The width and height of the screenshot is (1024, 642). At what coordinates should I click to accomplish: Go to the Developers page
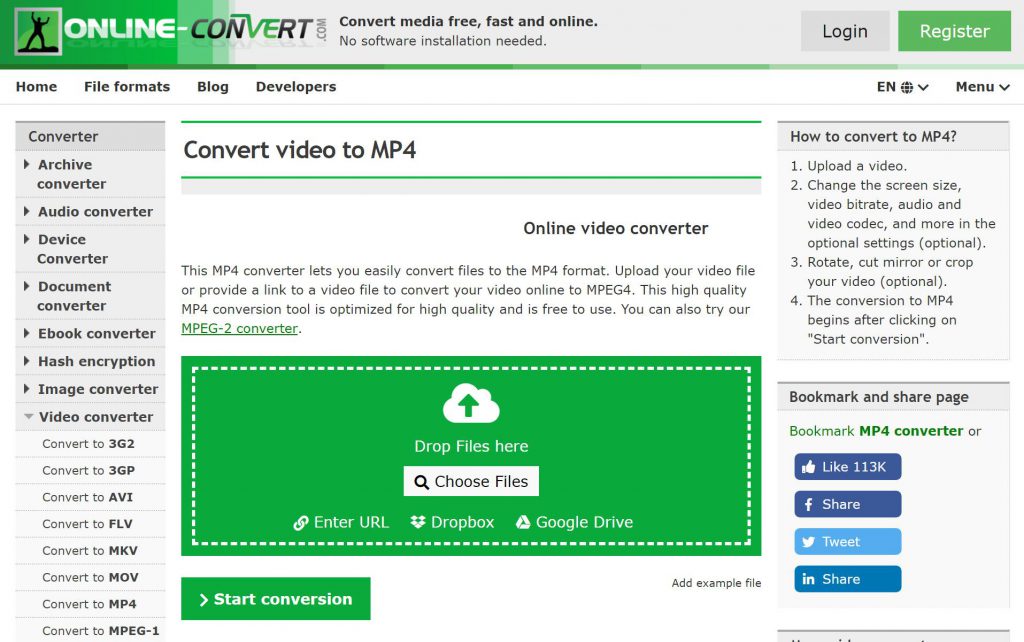tap(296, 87)
